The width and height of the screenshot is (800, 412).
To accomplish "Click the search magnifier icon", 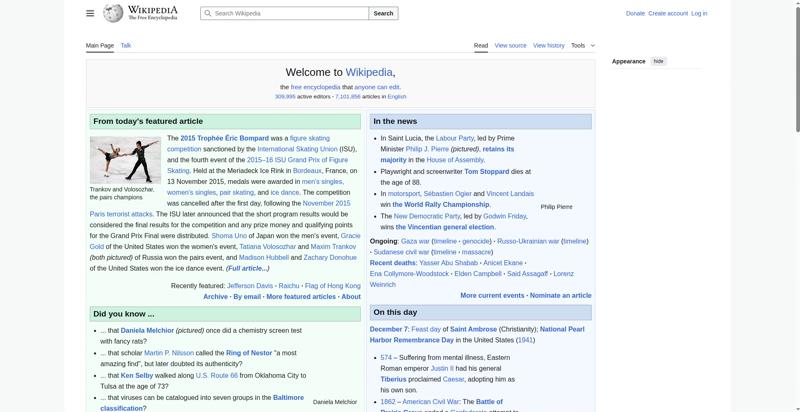I will [207, 13].
